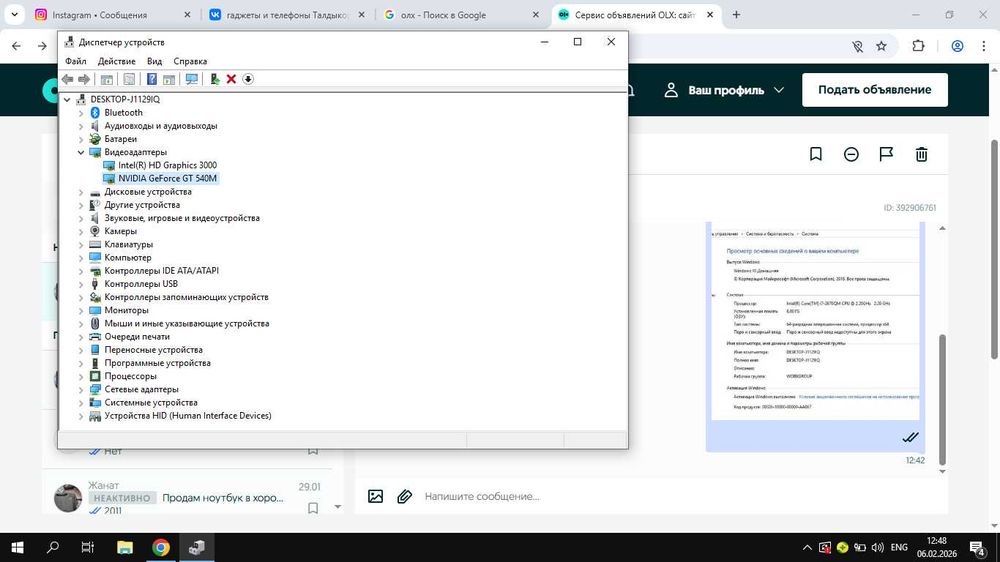
Task: Click the bookmark star in Chrome address bar
Action: 881,46
